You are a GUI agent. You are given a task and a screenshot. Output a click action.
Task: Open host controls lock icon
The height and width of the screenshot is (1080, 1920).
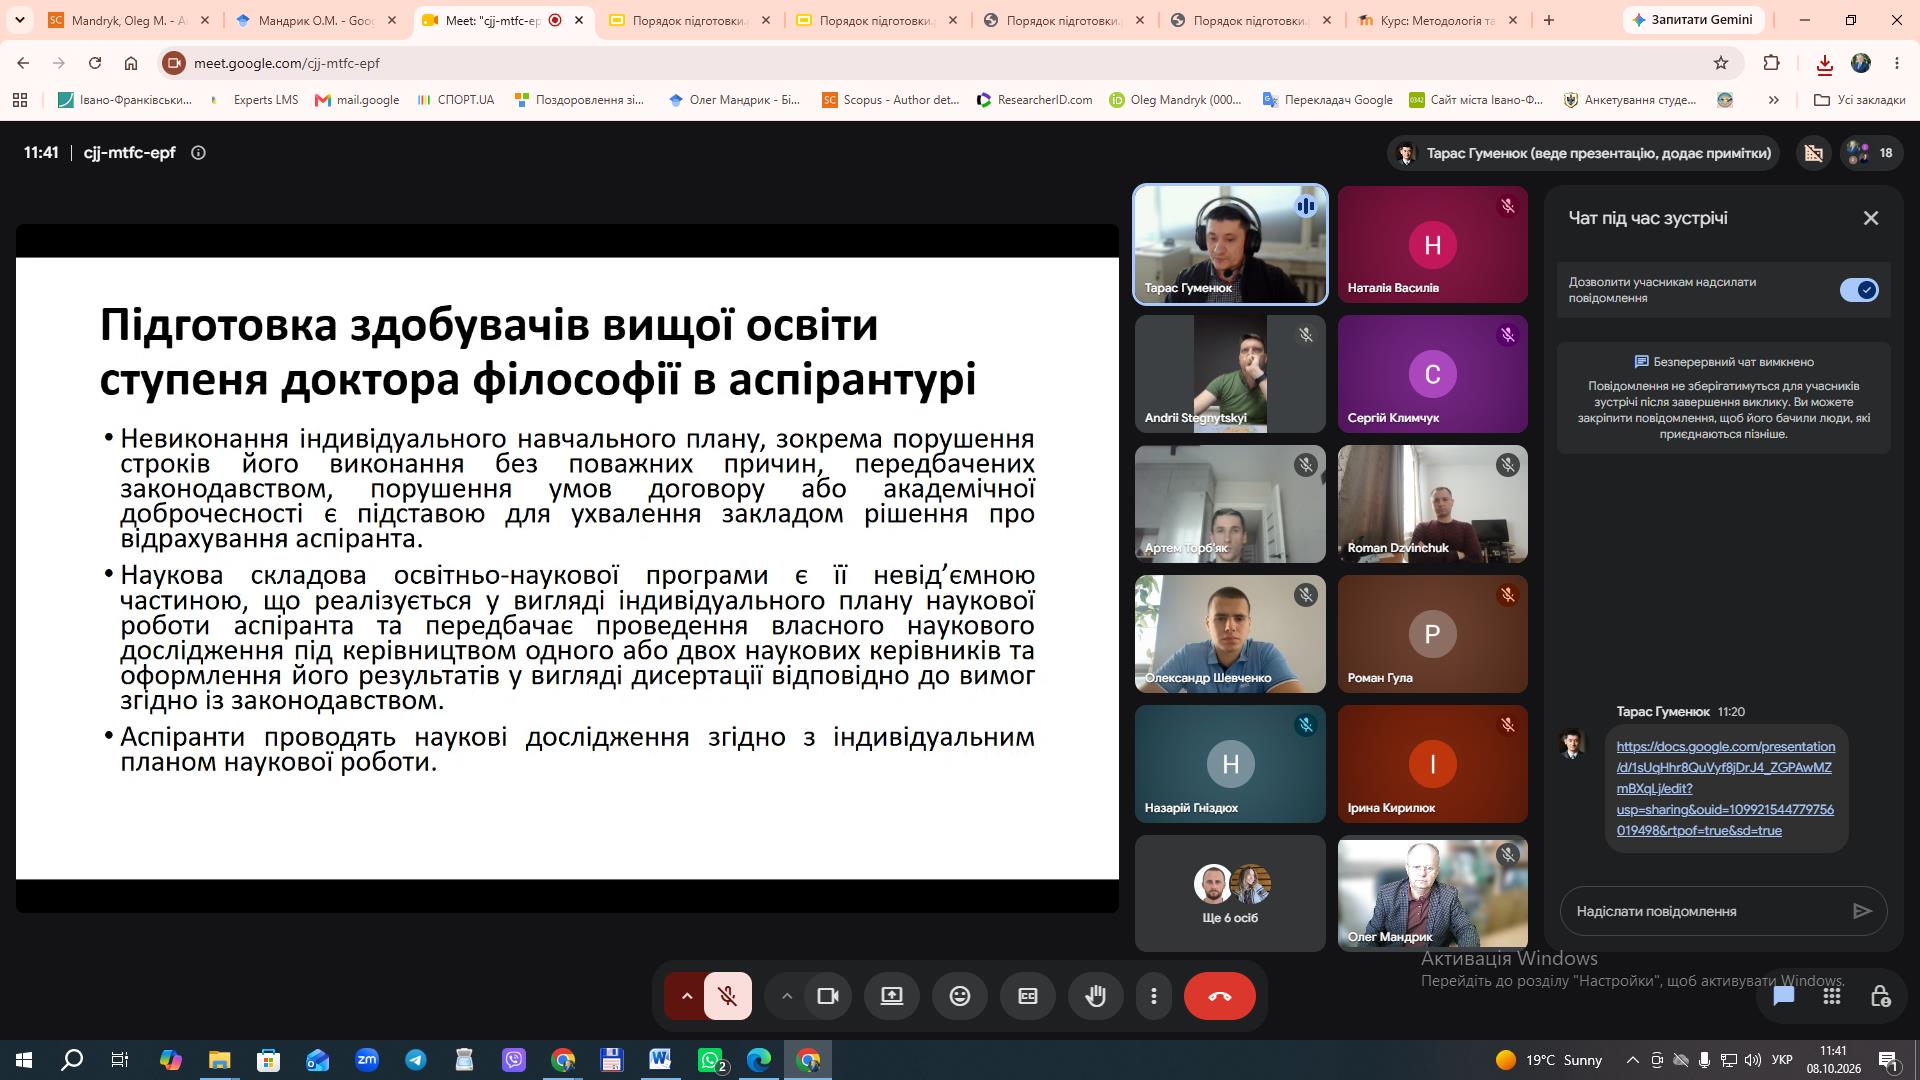click(x=1880, y=996)
